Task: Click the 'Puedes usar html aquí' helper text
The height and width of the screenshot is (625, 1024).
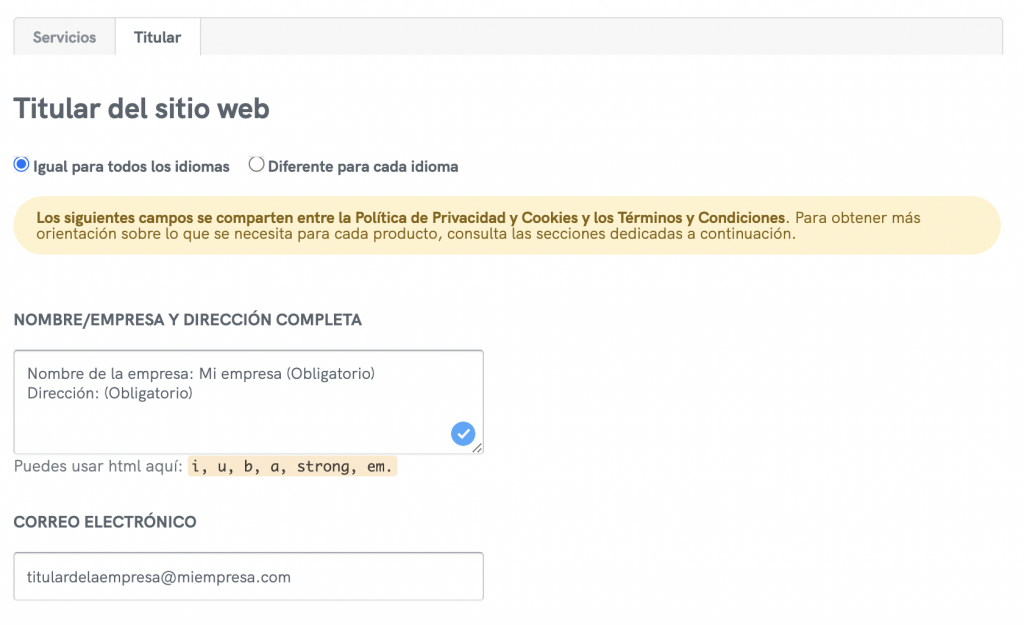Action: tap(99, 467)
